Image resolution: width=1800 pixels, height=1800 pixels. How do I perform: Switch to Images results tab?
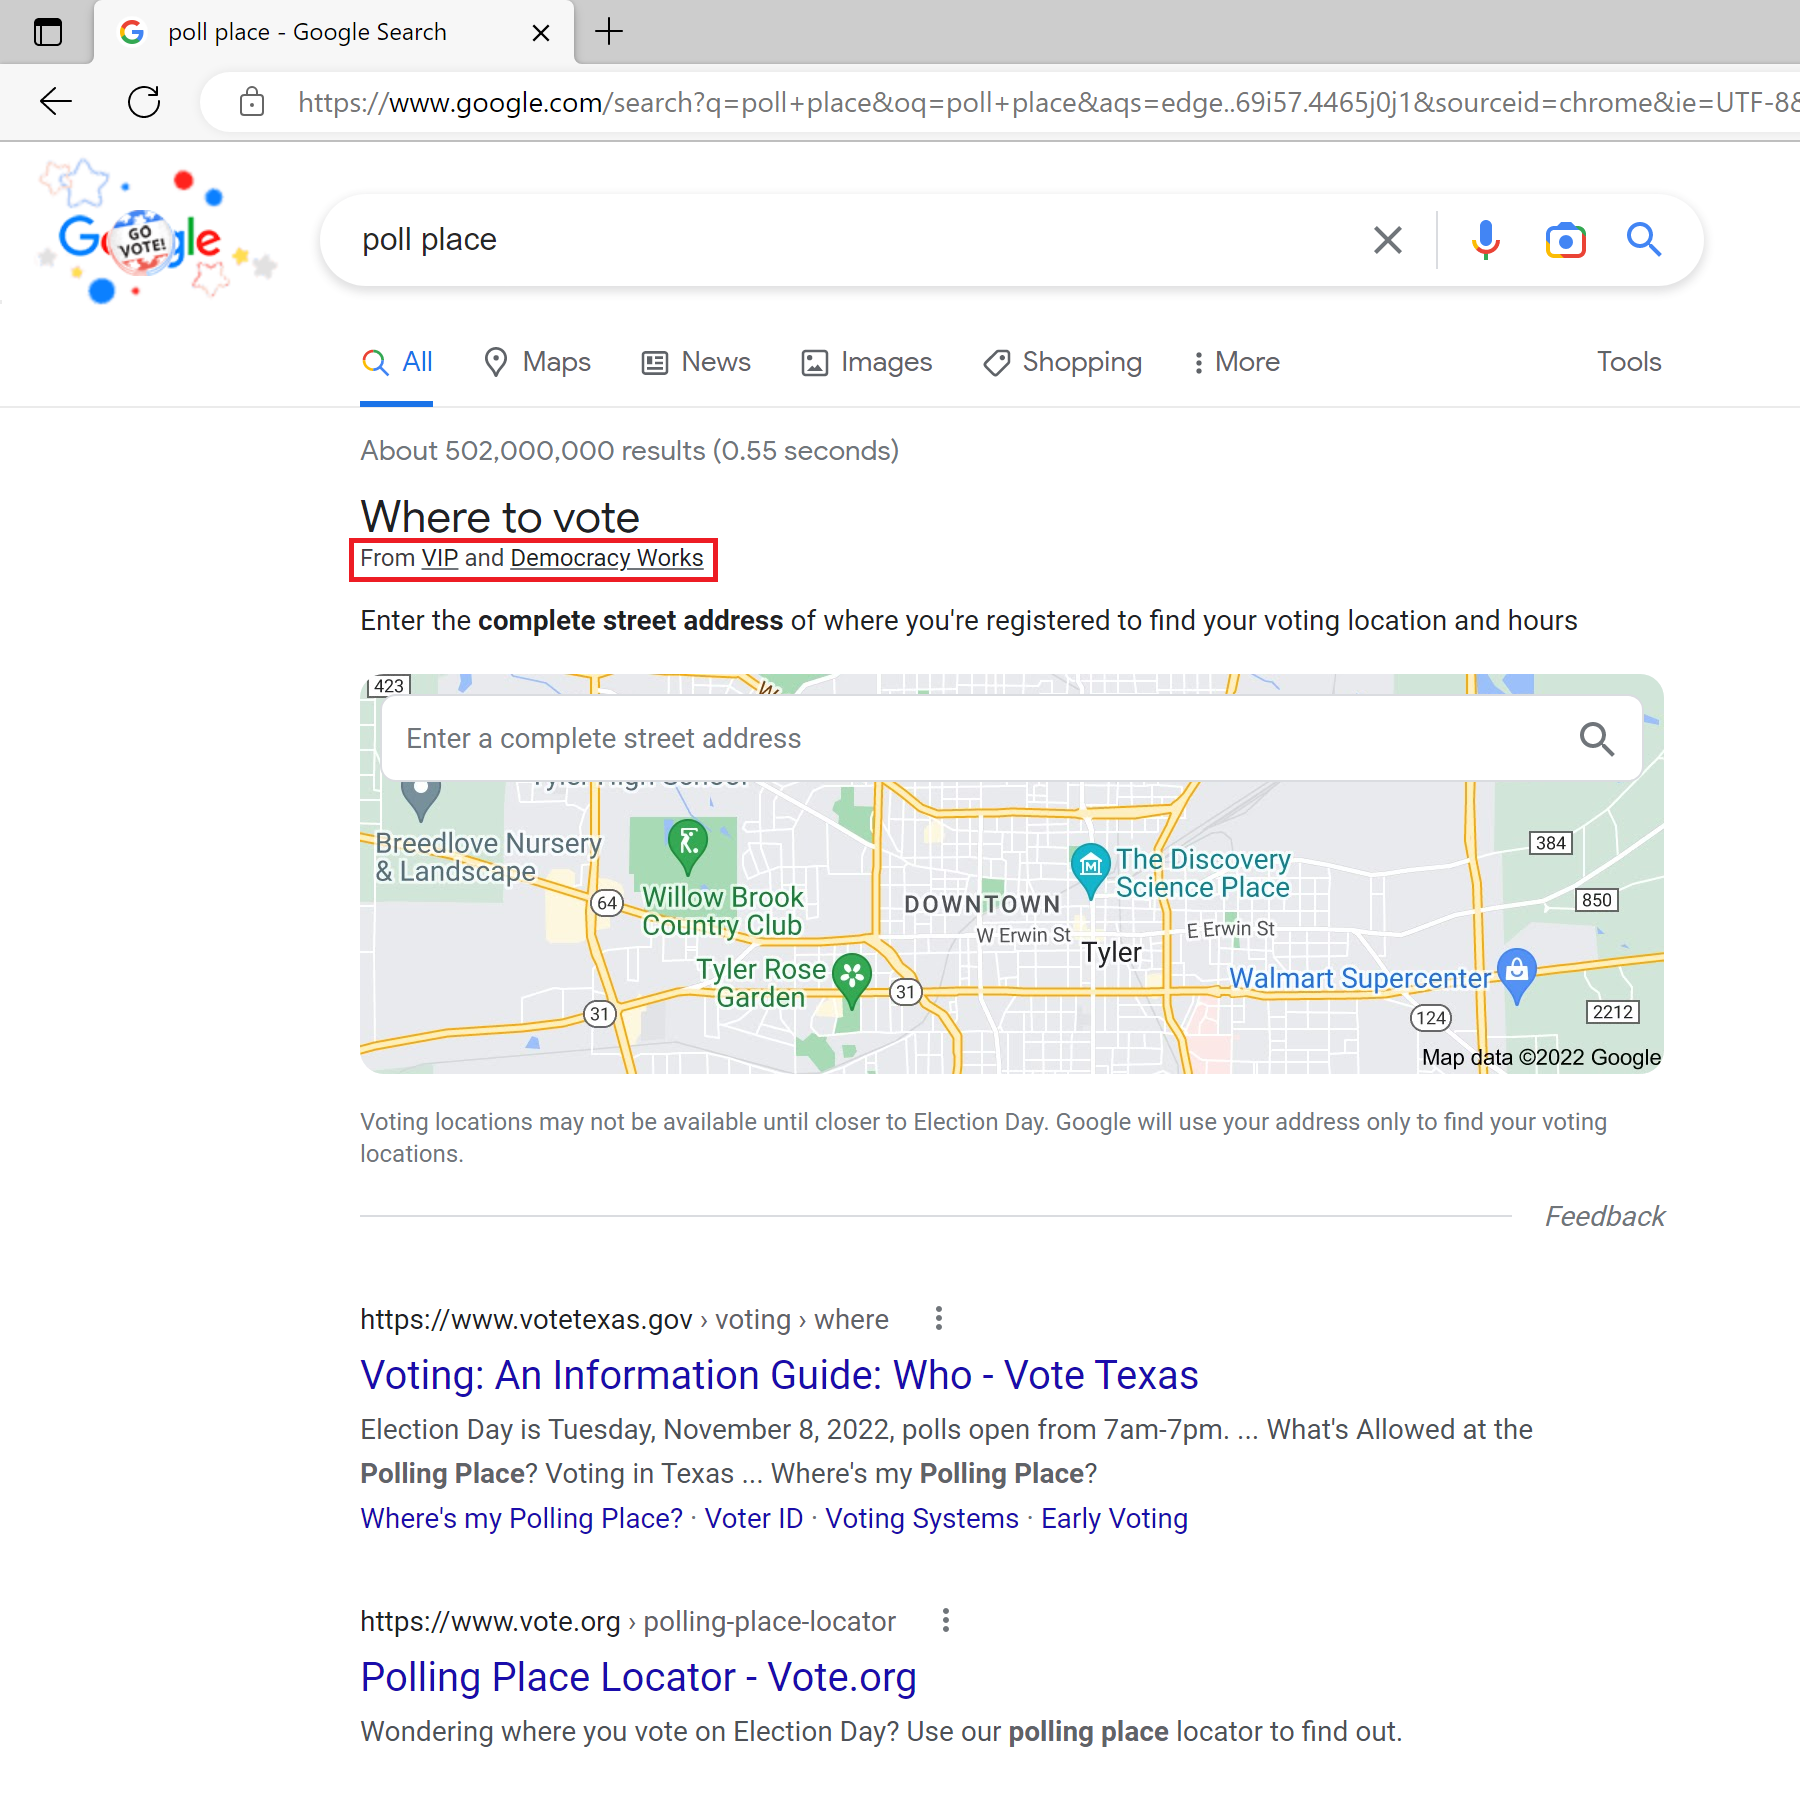[866, 362]
